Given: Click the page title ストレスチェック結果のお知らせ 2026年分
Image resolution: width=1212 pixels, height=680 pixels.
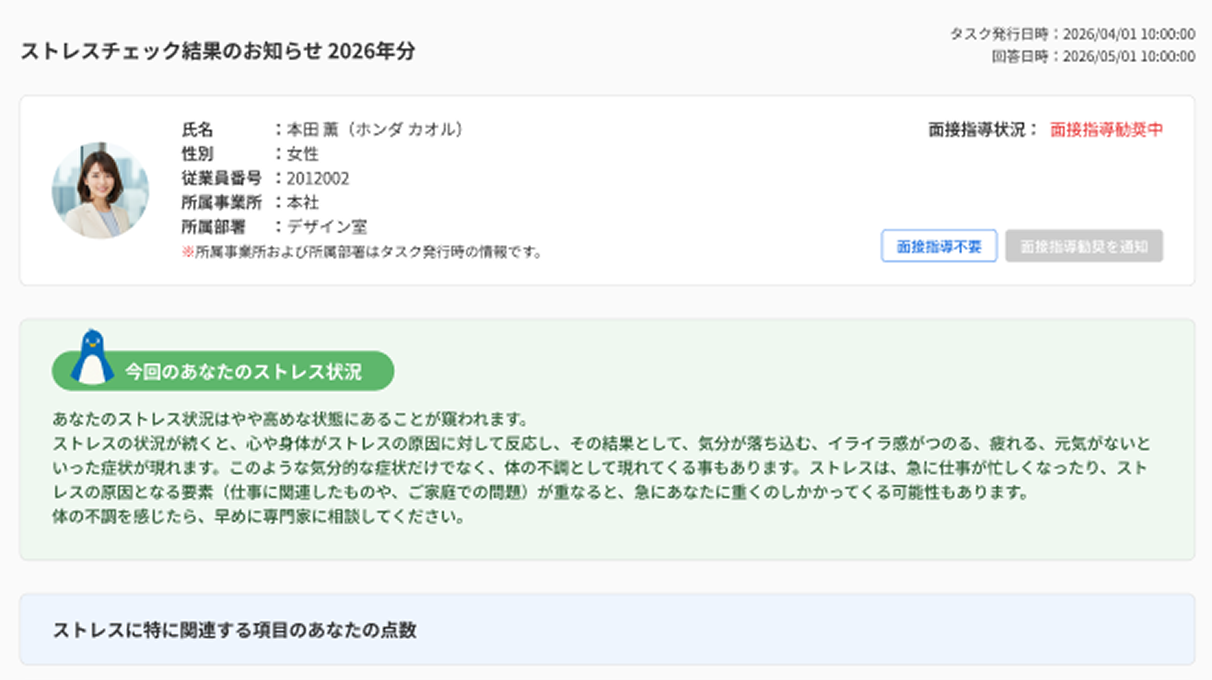Looking at the screenshot, I should point(217,51).
